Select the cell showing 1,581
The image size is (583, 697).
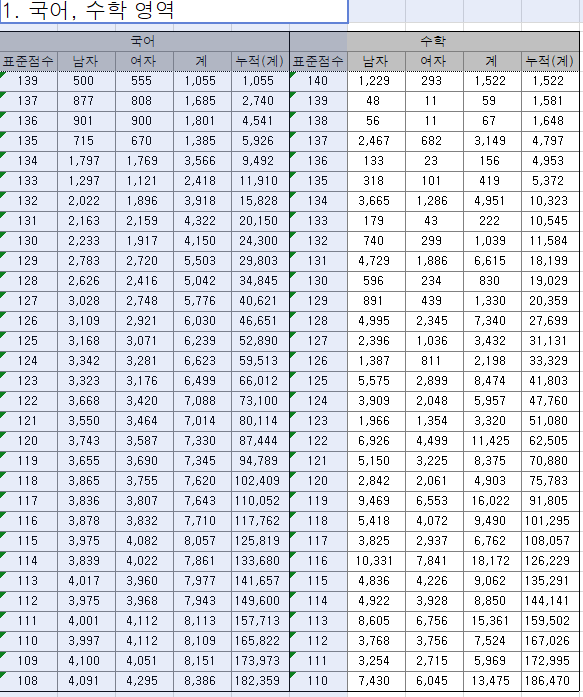tap(550, 101)
